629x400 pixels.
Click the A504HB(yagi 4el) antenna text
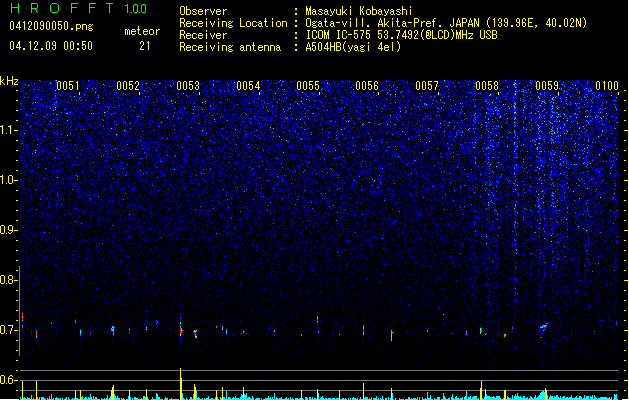click(x=353, y=47)
